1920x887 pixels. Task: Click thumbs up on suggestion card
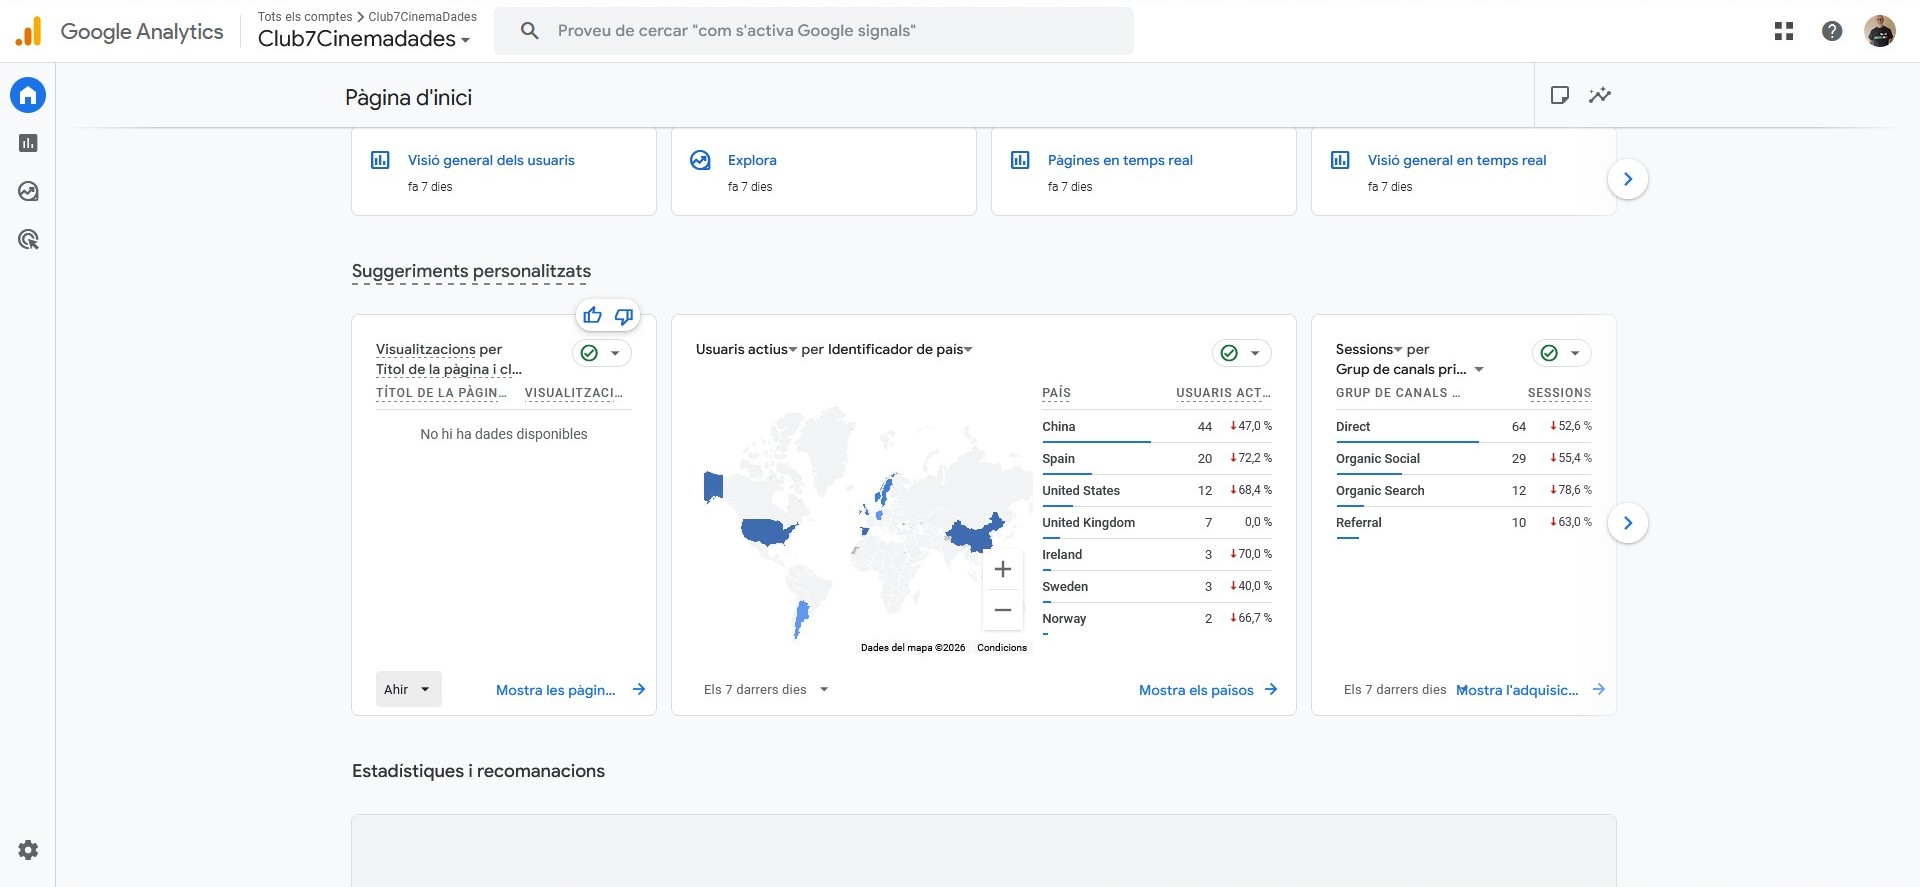tap(593, 316)
